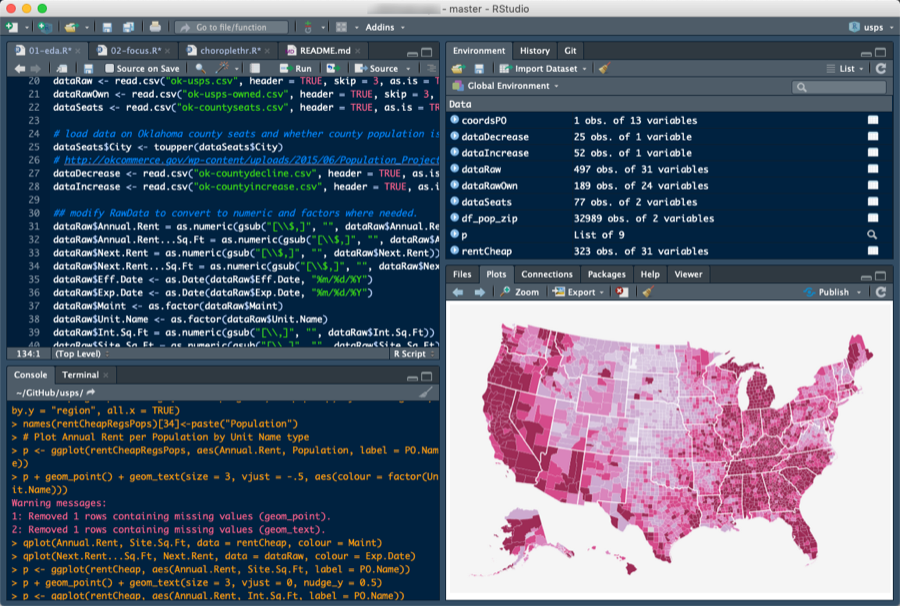Create a new file with the New File icon
Screen dimensions: 900x606
[x=11, y=27]
